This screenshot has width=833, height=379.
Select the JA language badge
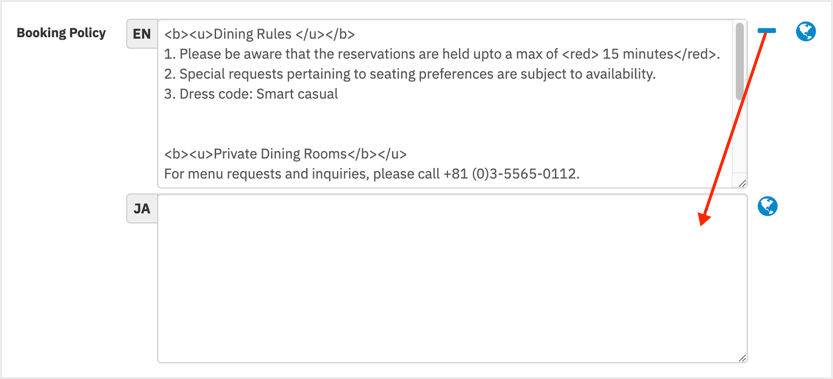pos(142,209)
